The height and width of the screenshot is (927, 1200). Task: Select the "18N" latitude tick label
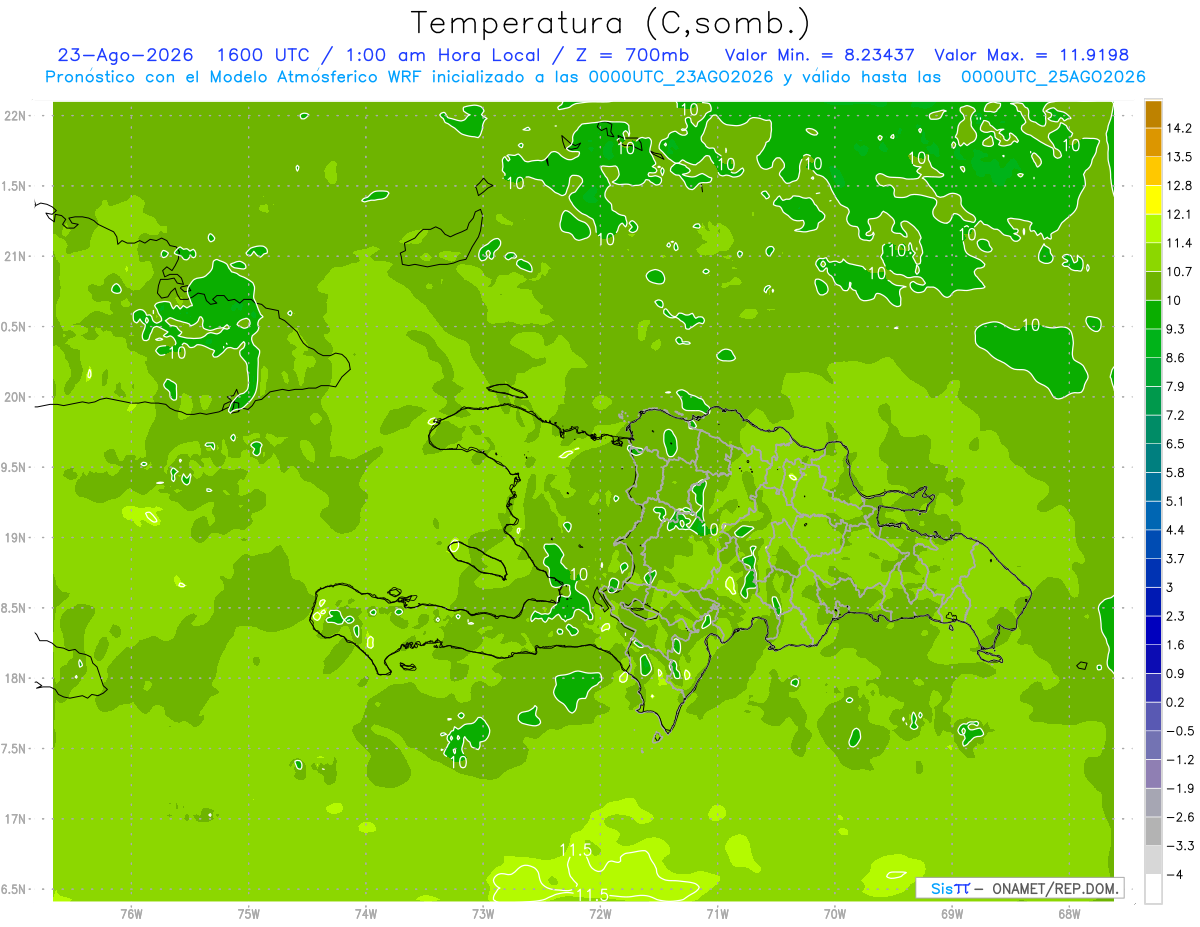tap(16, 678)
